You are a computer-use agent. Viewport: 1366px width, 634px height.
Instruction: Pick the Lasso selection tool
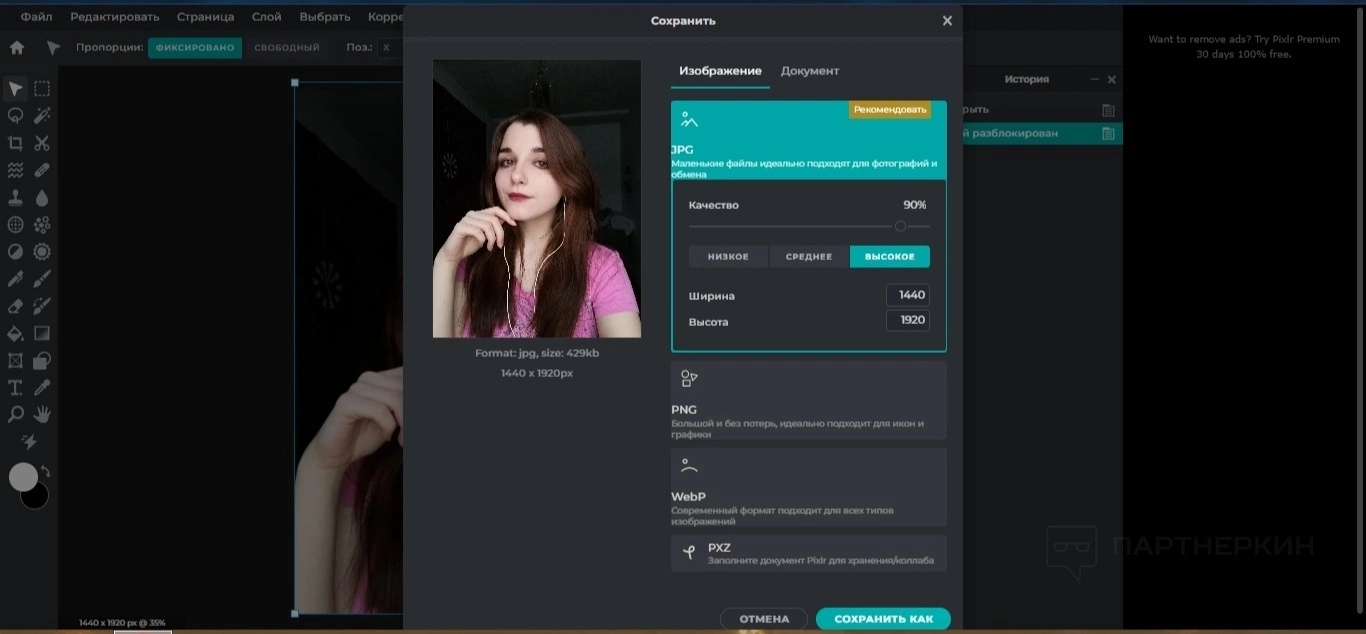[x=16, y=116]
